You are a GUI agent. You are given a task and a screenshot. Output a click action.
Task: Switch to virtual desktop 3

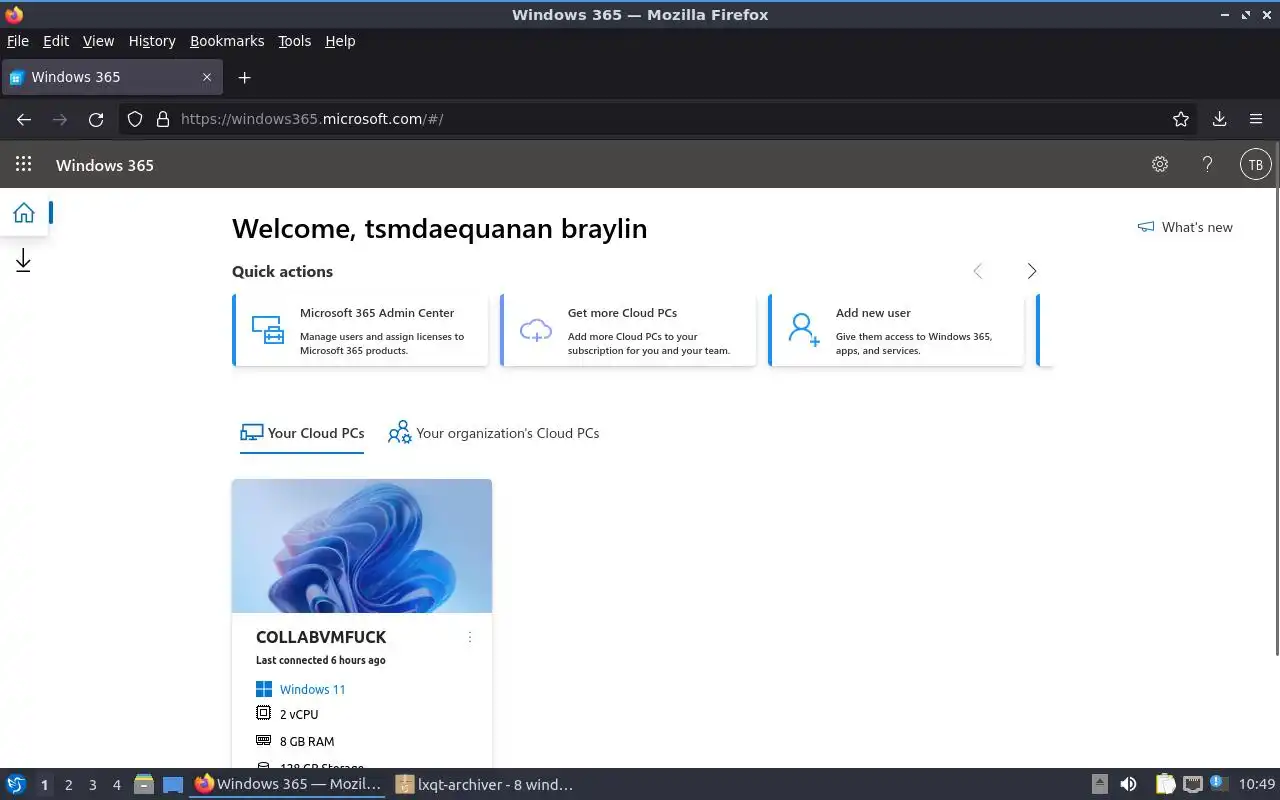click(92, 785)
